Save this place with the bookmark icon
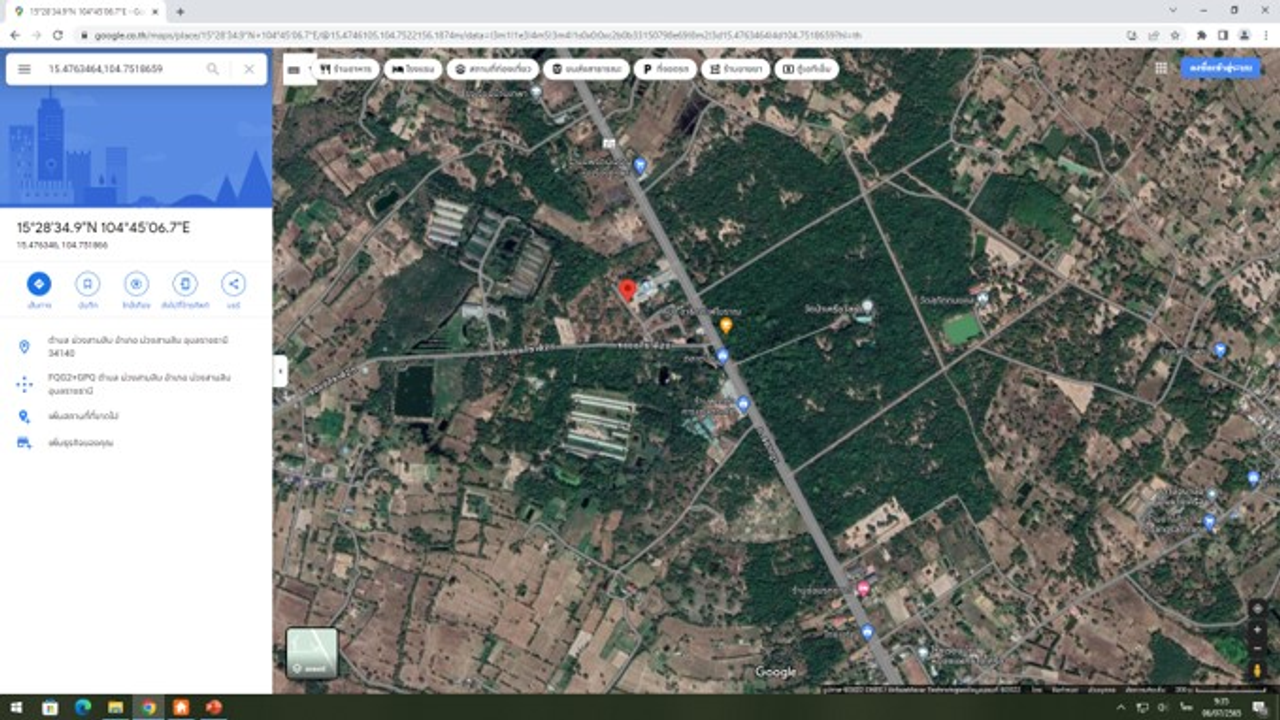 pyautogui.click(x=88, y=284)
